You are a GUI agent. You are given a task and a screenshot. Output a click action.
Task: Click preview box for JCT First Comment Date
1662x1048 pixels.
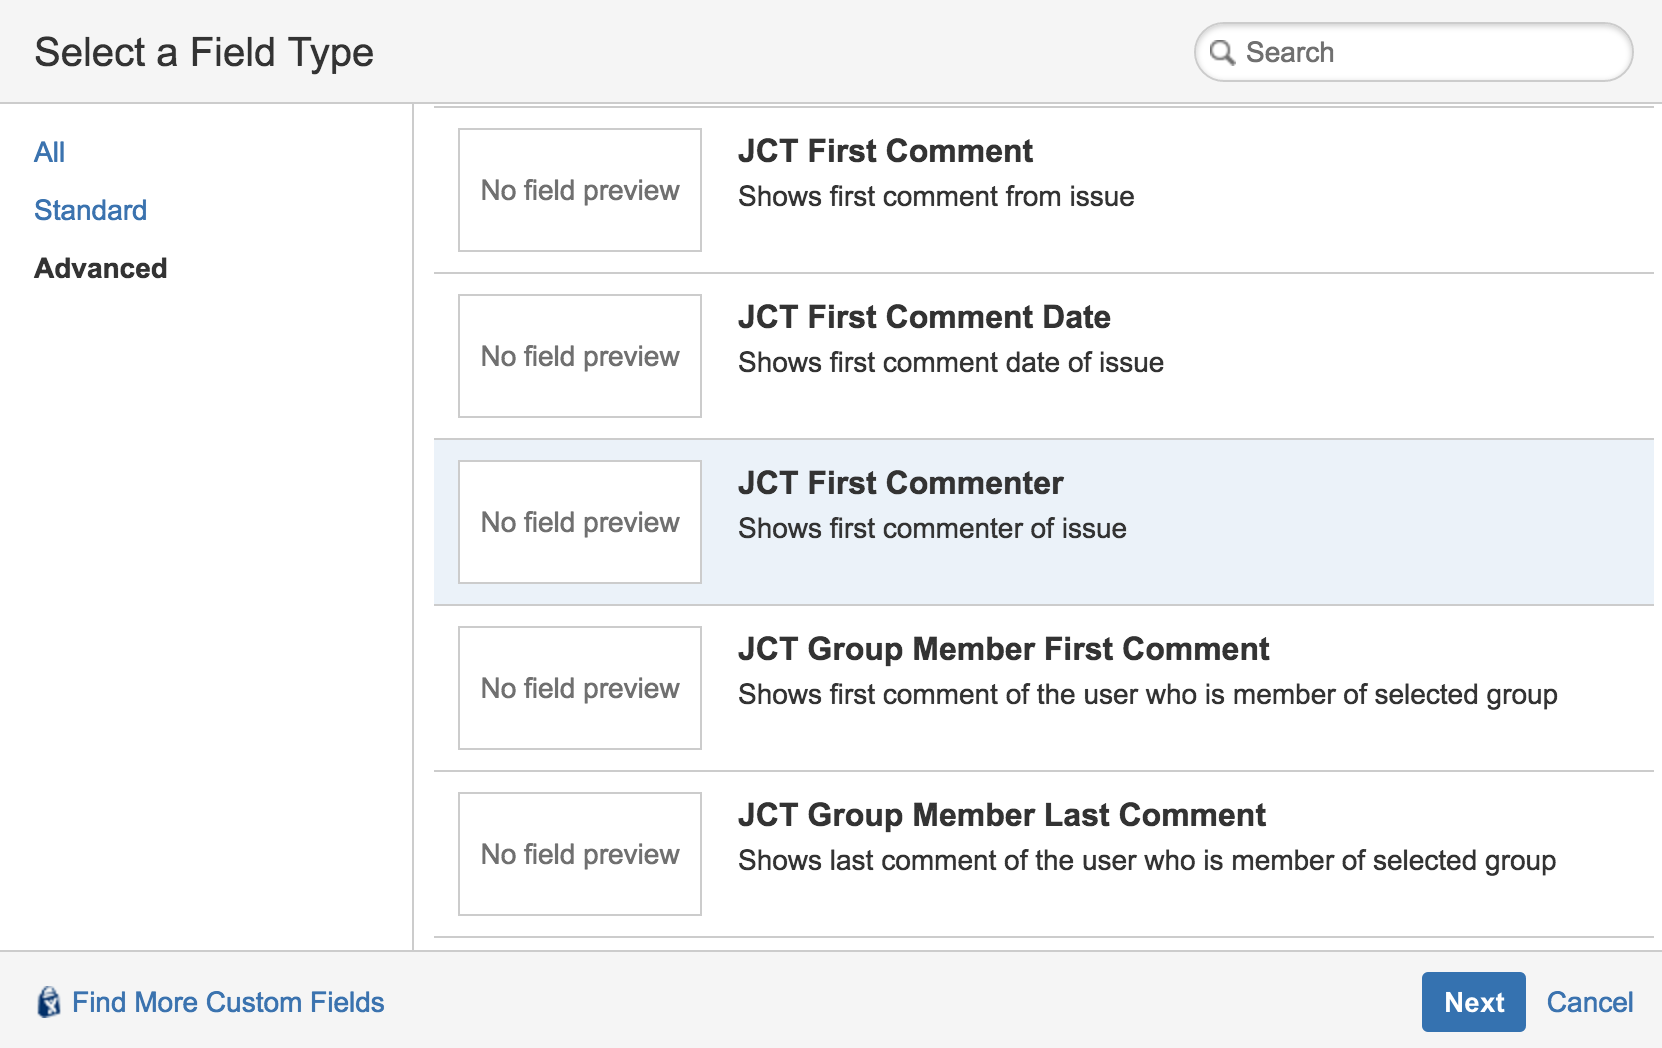580,356
